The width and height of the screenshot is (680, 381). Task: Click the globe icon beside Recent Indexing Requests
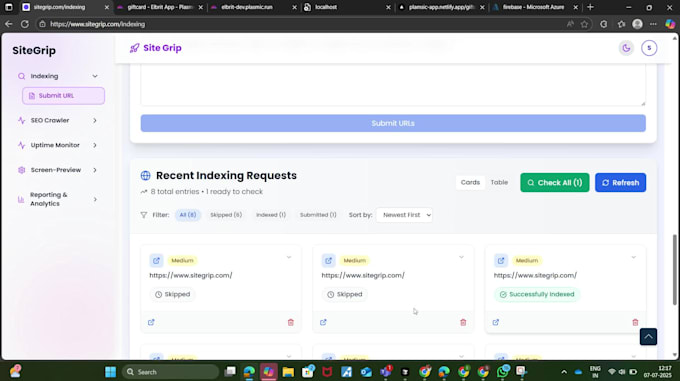(x=146, y=176)
